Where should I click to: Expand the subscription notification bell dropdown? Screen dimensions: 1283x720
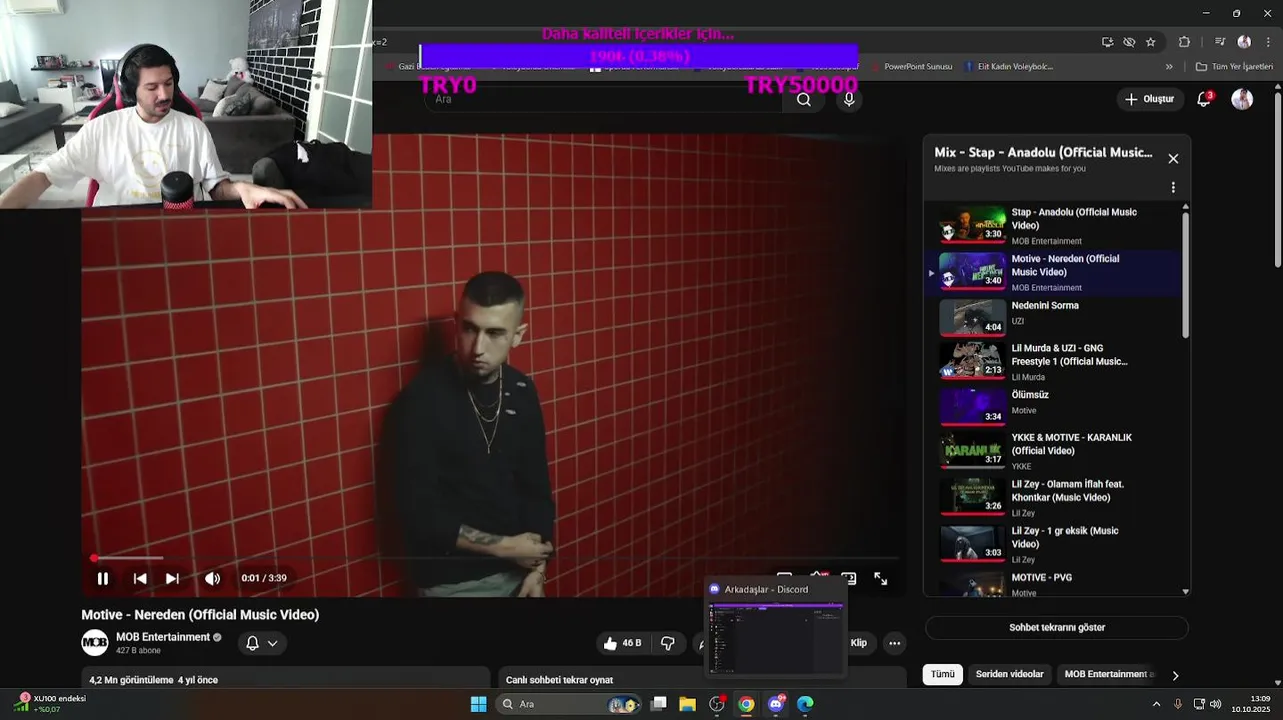point(262,643)
